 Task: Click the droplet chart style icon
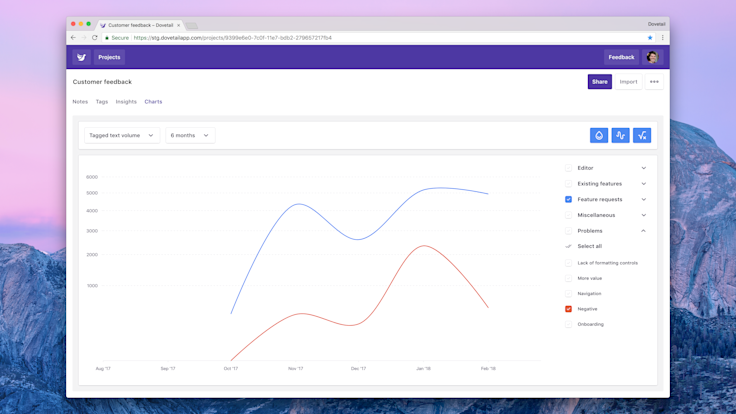tap(599, 136)
